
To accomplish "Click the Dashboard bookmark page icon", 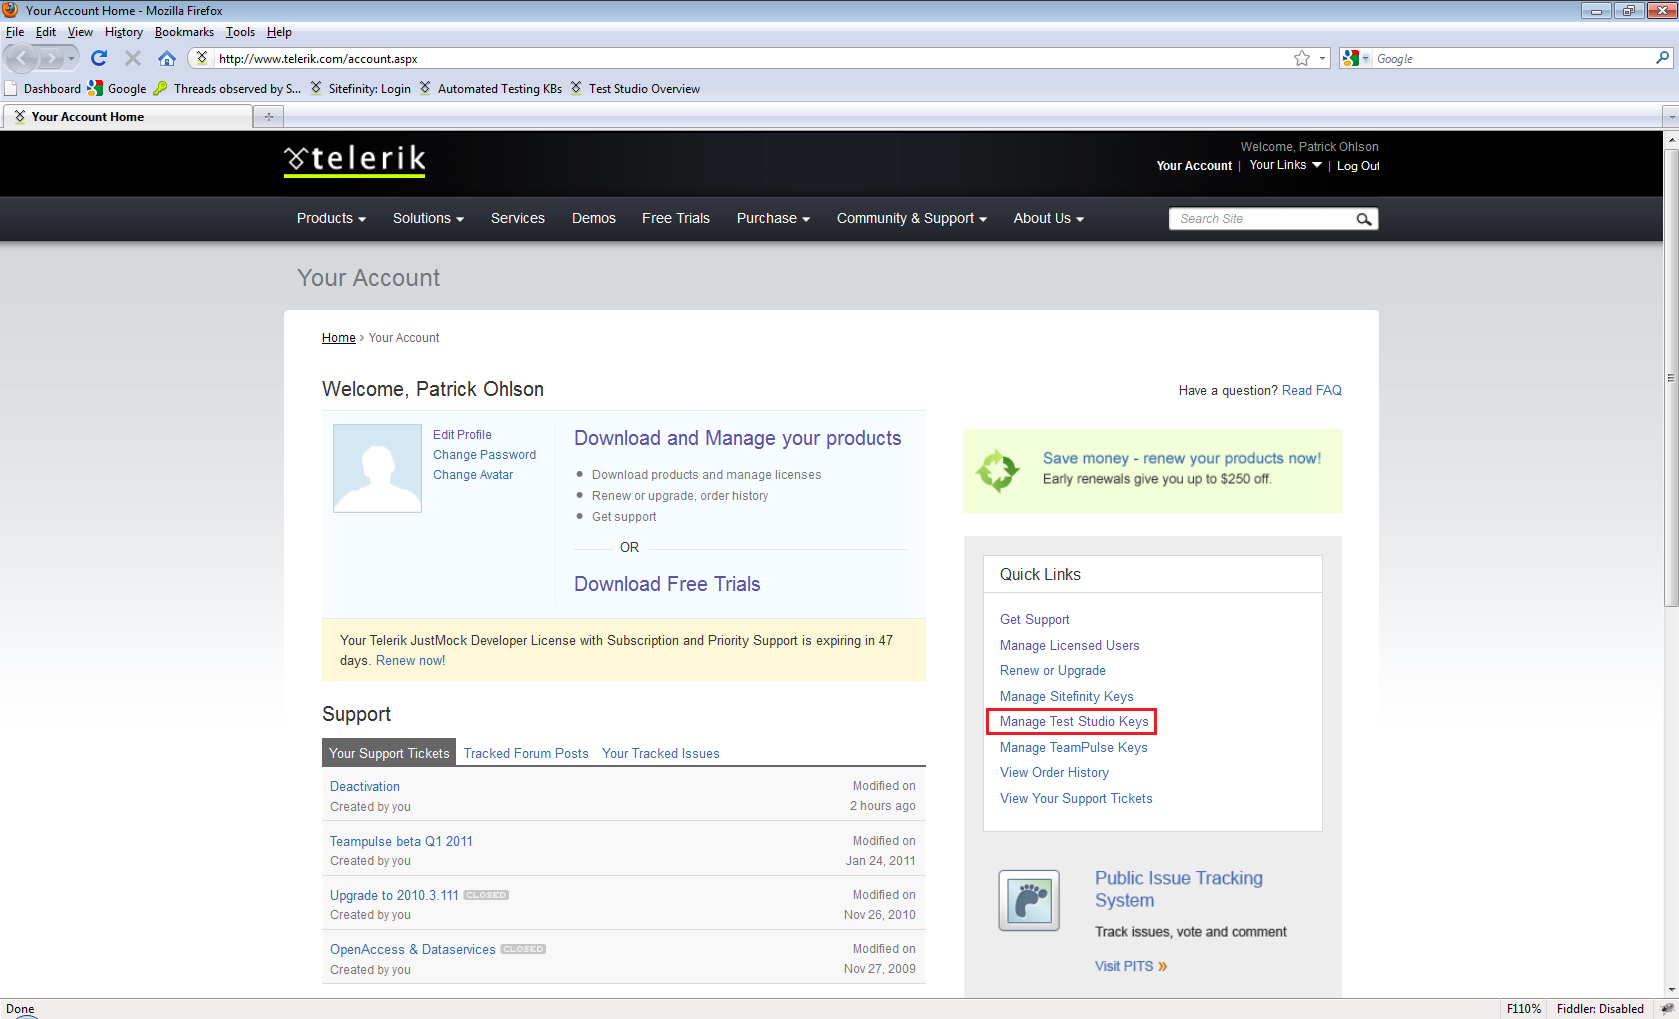I will pos(12,88).
